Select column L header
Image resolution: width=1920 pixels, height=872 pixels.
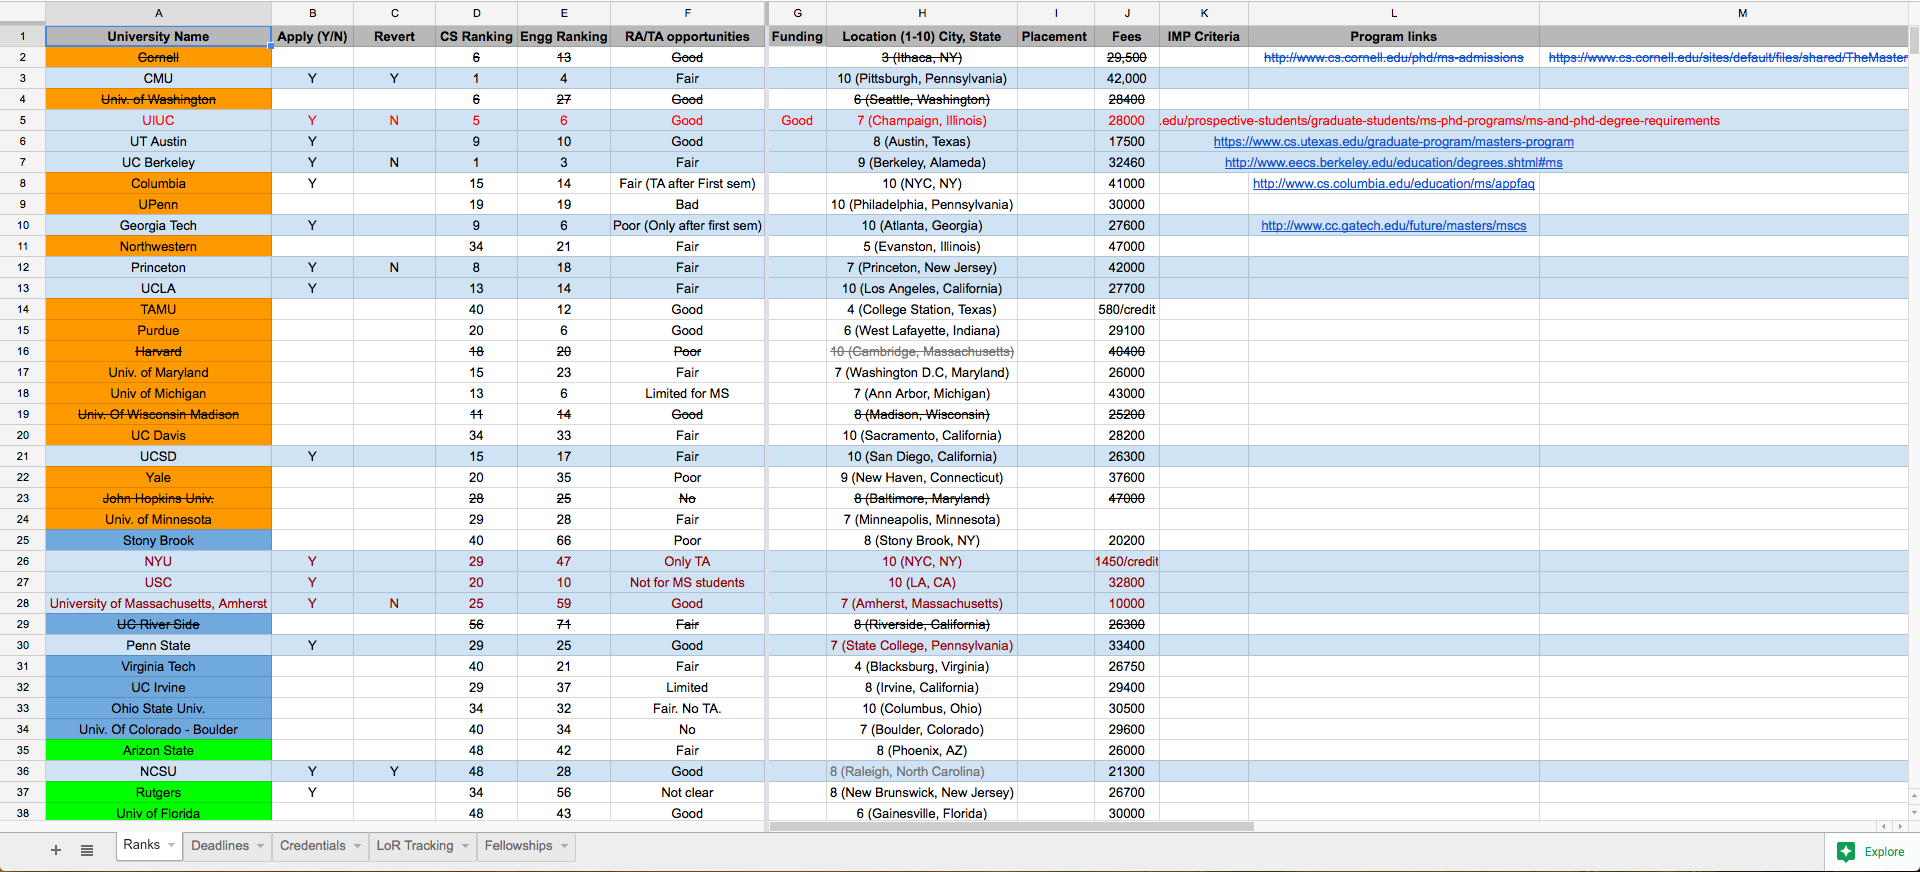click(1393, 13)
